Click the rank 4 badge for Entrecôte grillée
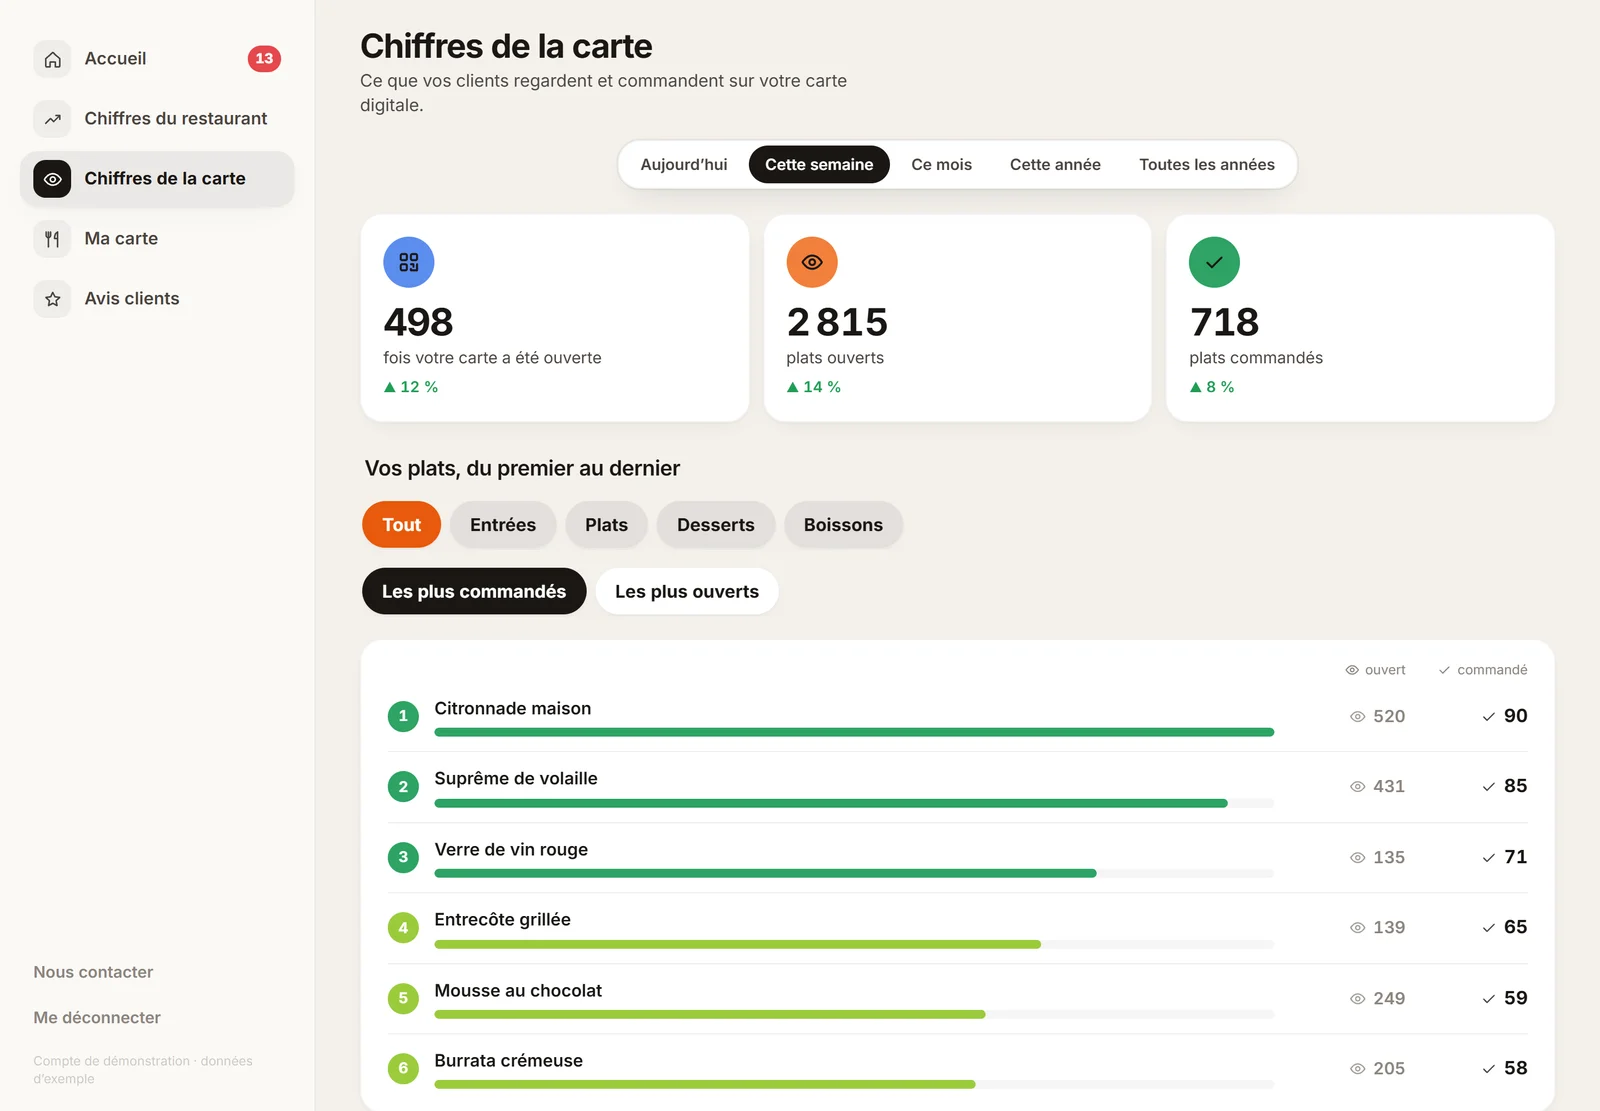1600x1111 pixels. click(403, 928)
